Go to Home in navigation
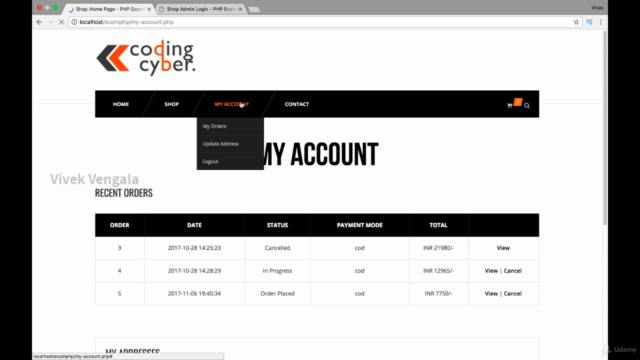The width and height of the screenshot is (640, 360). [121, 104]
